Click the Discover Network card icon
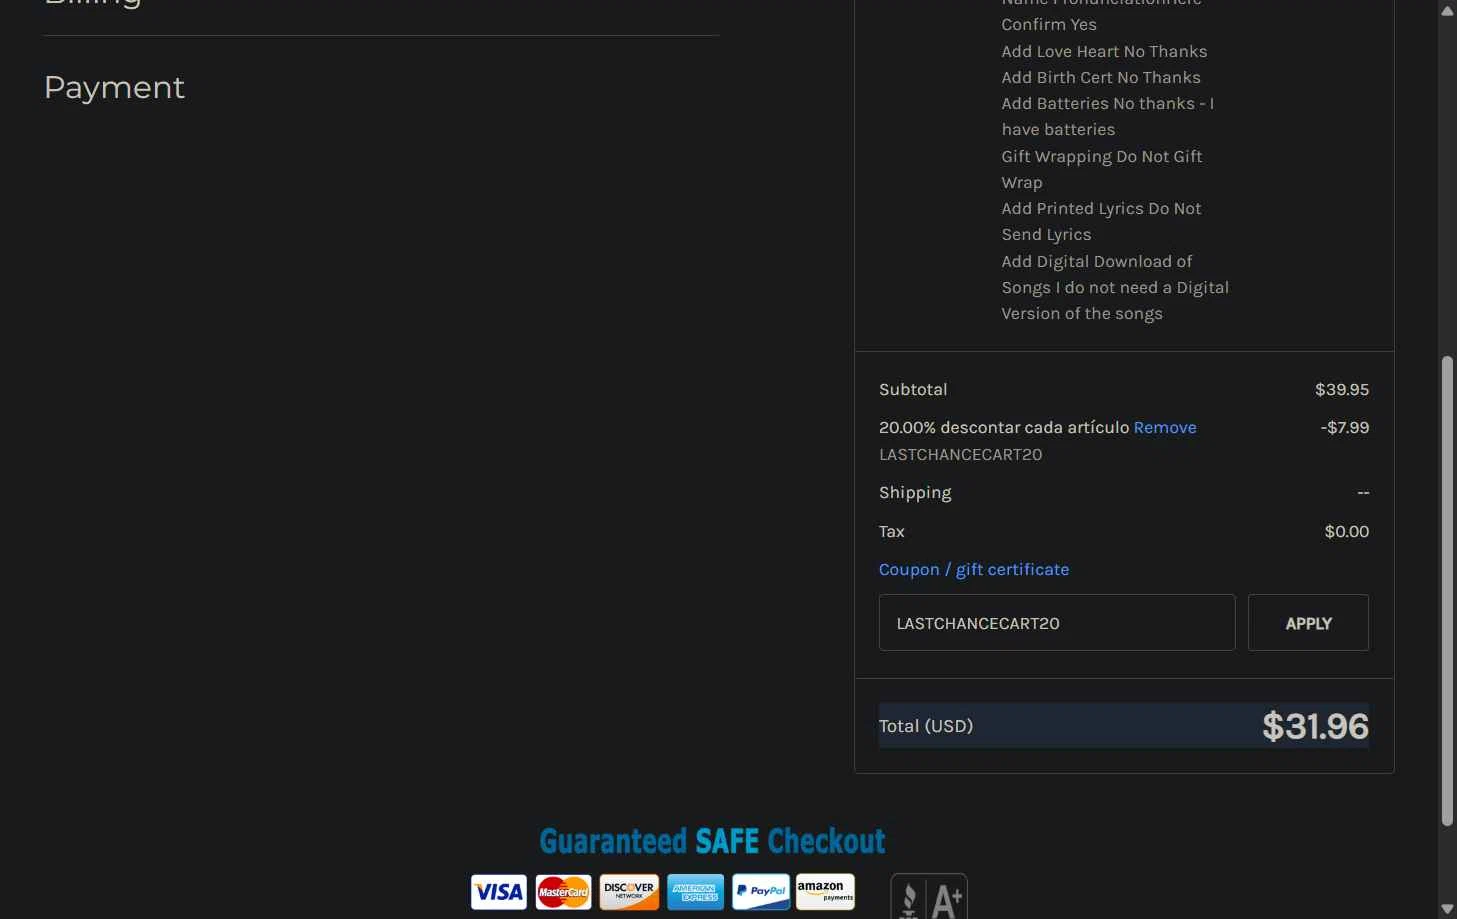The width and height of the screenshot is (1457, 919). click(x=629, y=891)
